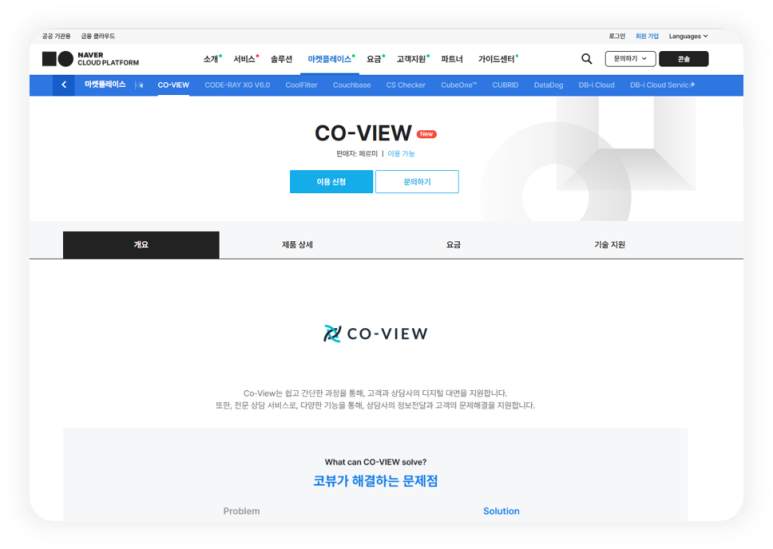773x549 pixels.
Task: Open the 금융 클라우드 link
Action: pos(98,36)
